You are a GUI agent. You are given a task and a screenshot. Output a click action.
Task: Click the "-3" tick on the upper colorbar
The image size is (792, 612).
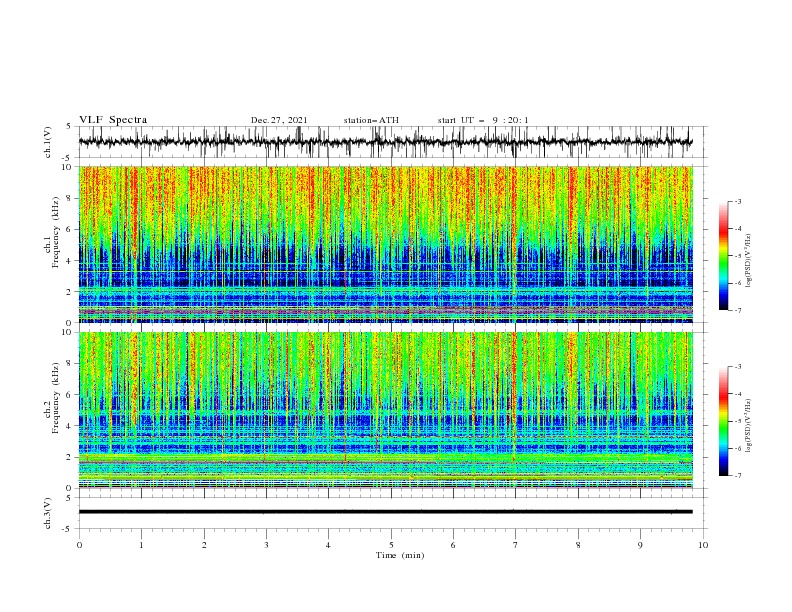[x=738, y=201]
